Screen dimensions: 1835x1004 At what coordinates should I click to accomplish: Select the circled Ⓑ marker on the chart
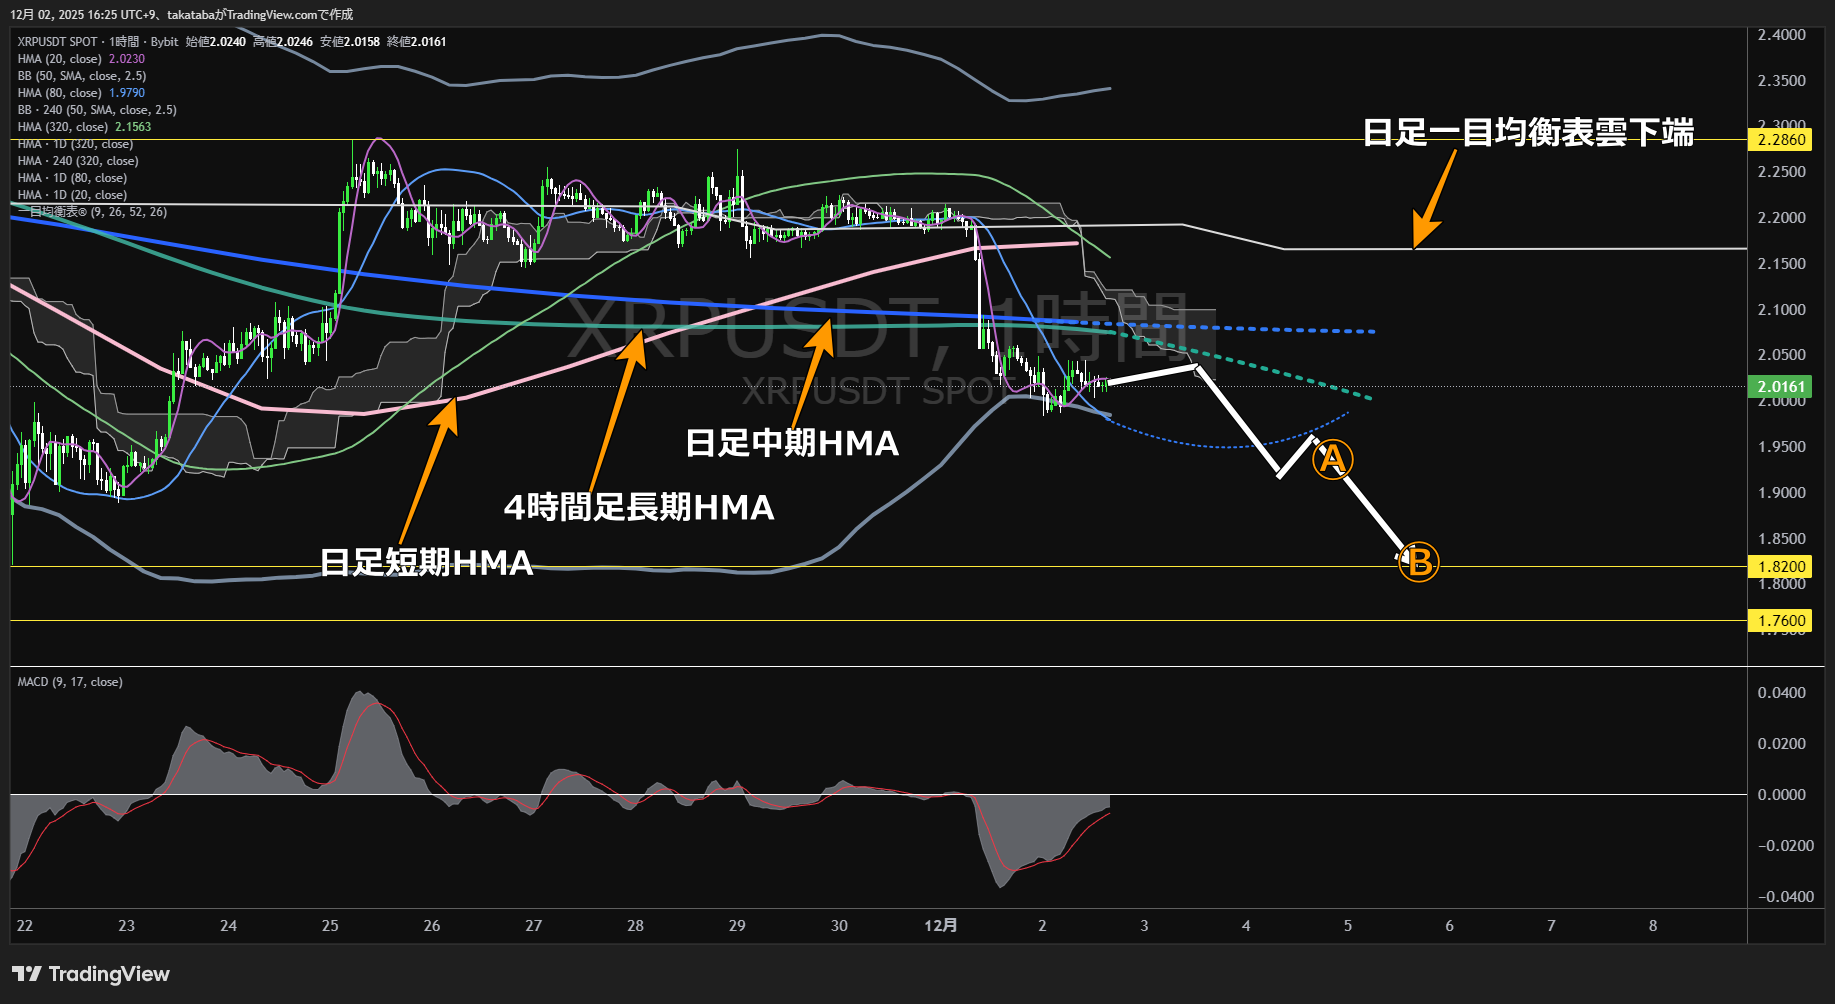point(1418,562)
